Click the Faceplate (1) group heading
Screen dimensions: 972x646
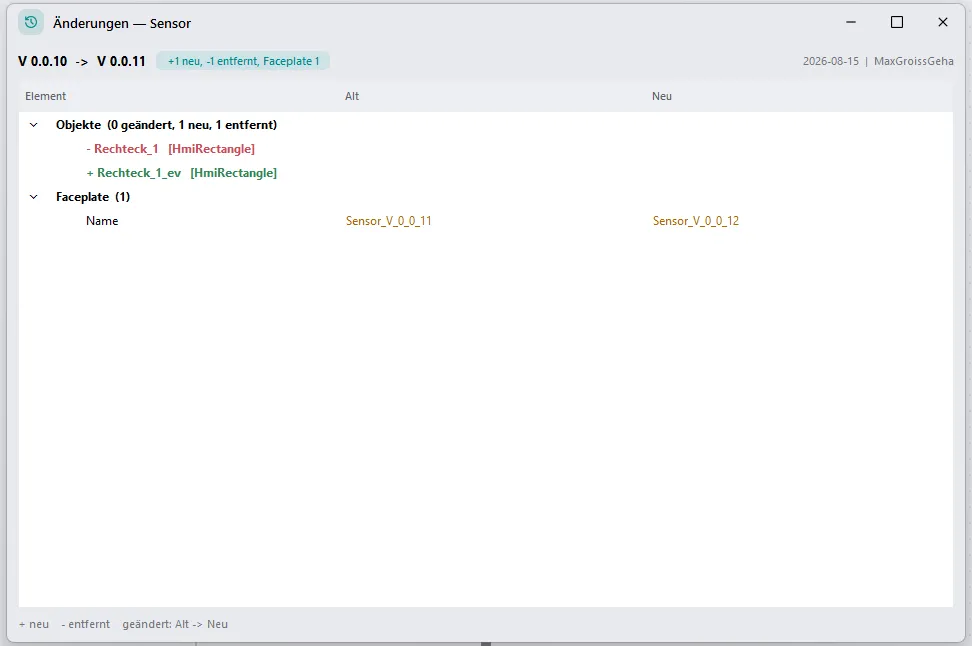pyautogui.click(x=93, y=197)
